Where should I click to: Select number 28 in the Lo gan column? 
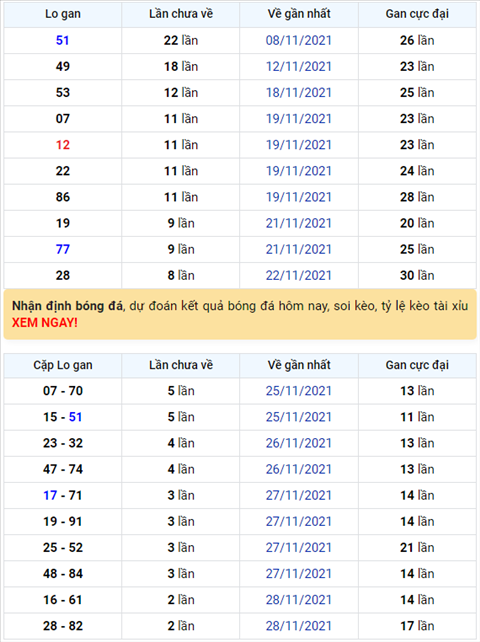click(63, 276)
